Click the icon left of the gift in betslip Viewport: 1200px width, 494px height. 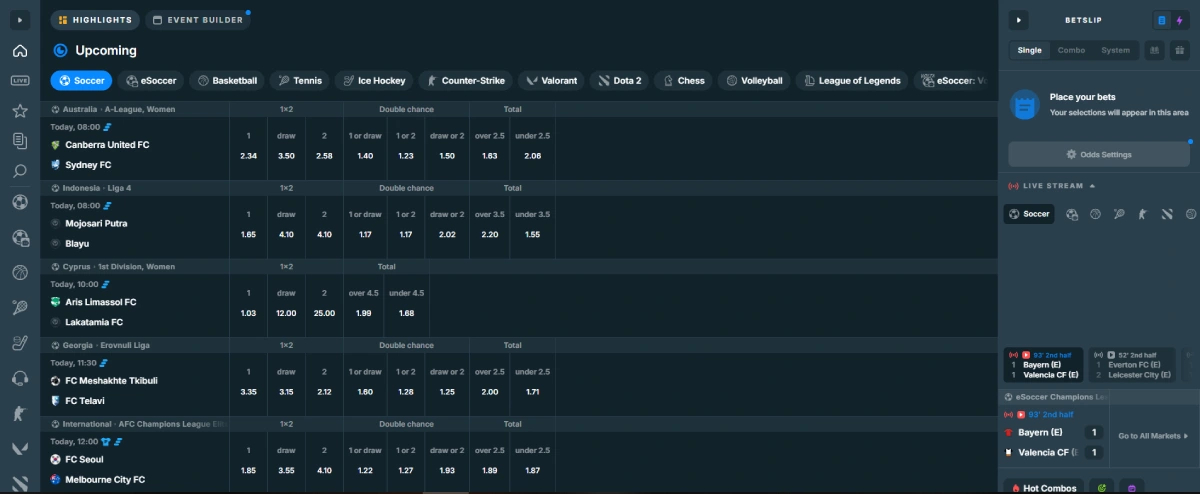[x=1154, y=50]
